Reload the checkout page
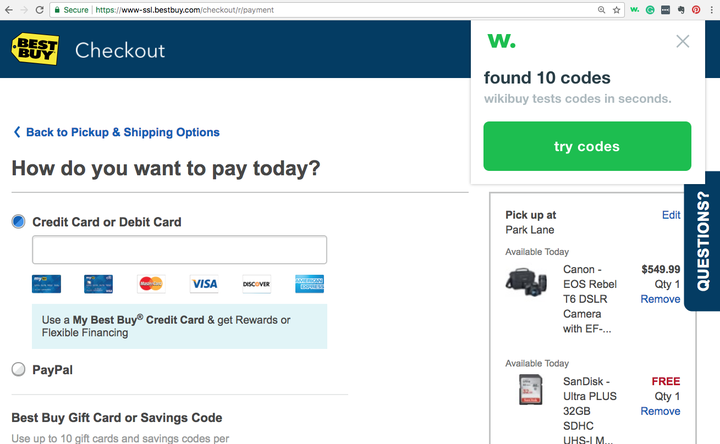The height and width of the screenshot is (444, 720). point(38,9)
